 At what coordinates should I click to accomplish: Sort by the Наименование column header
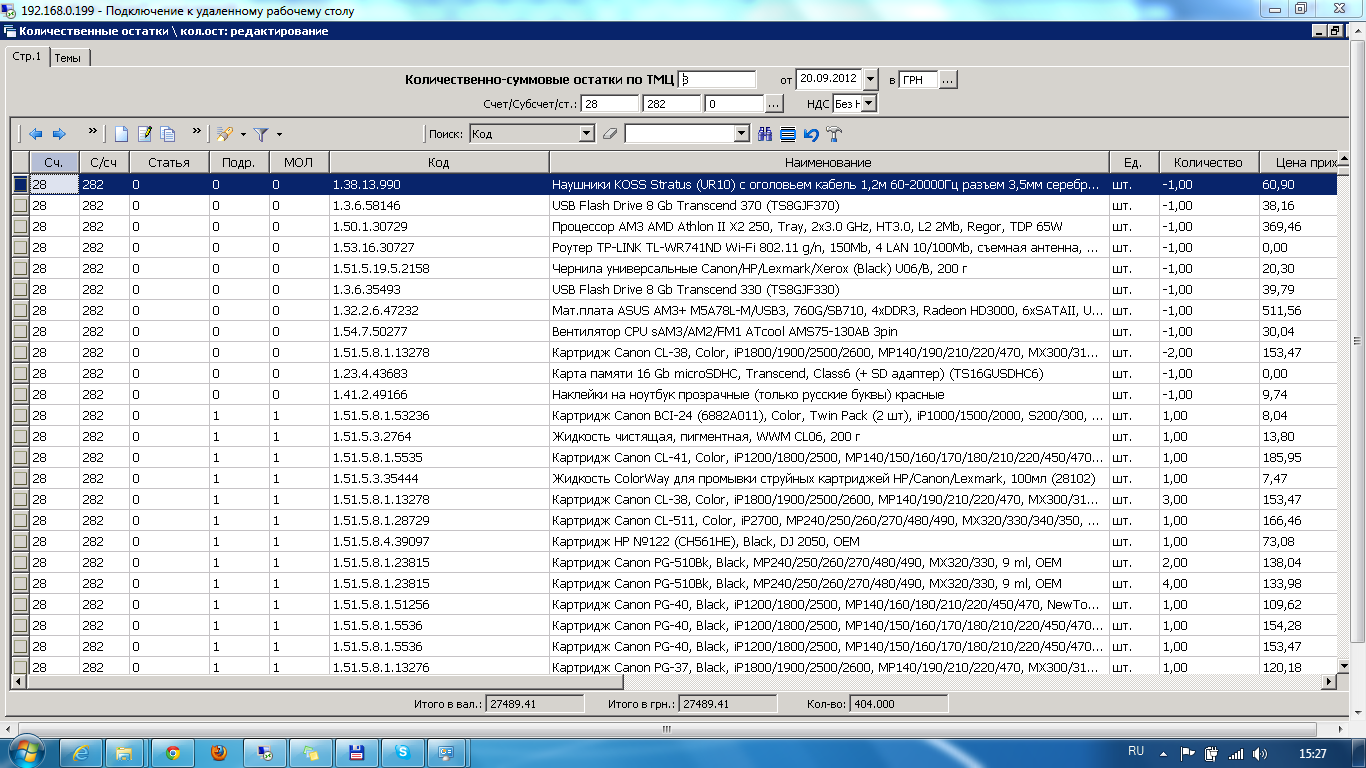pyautogui.click(x=828, y=162)
